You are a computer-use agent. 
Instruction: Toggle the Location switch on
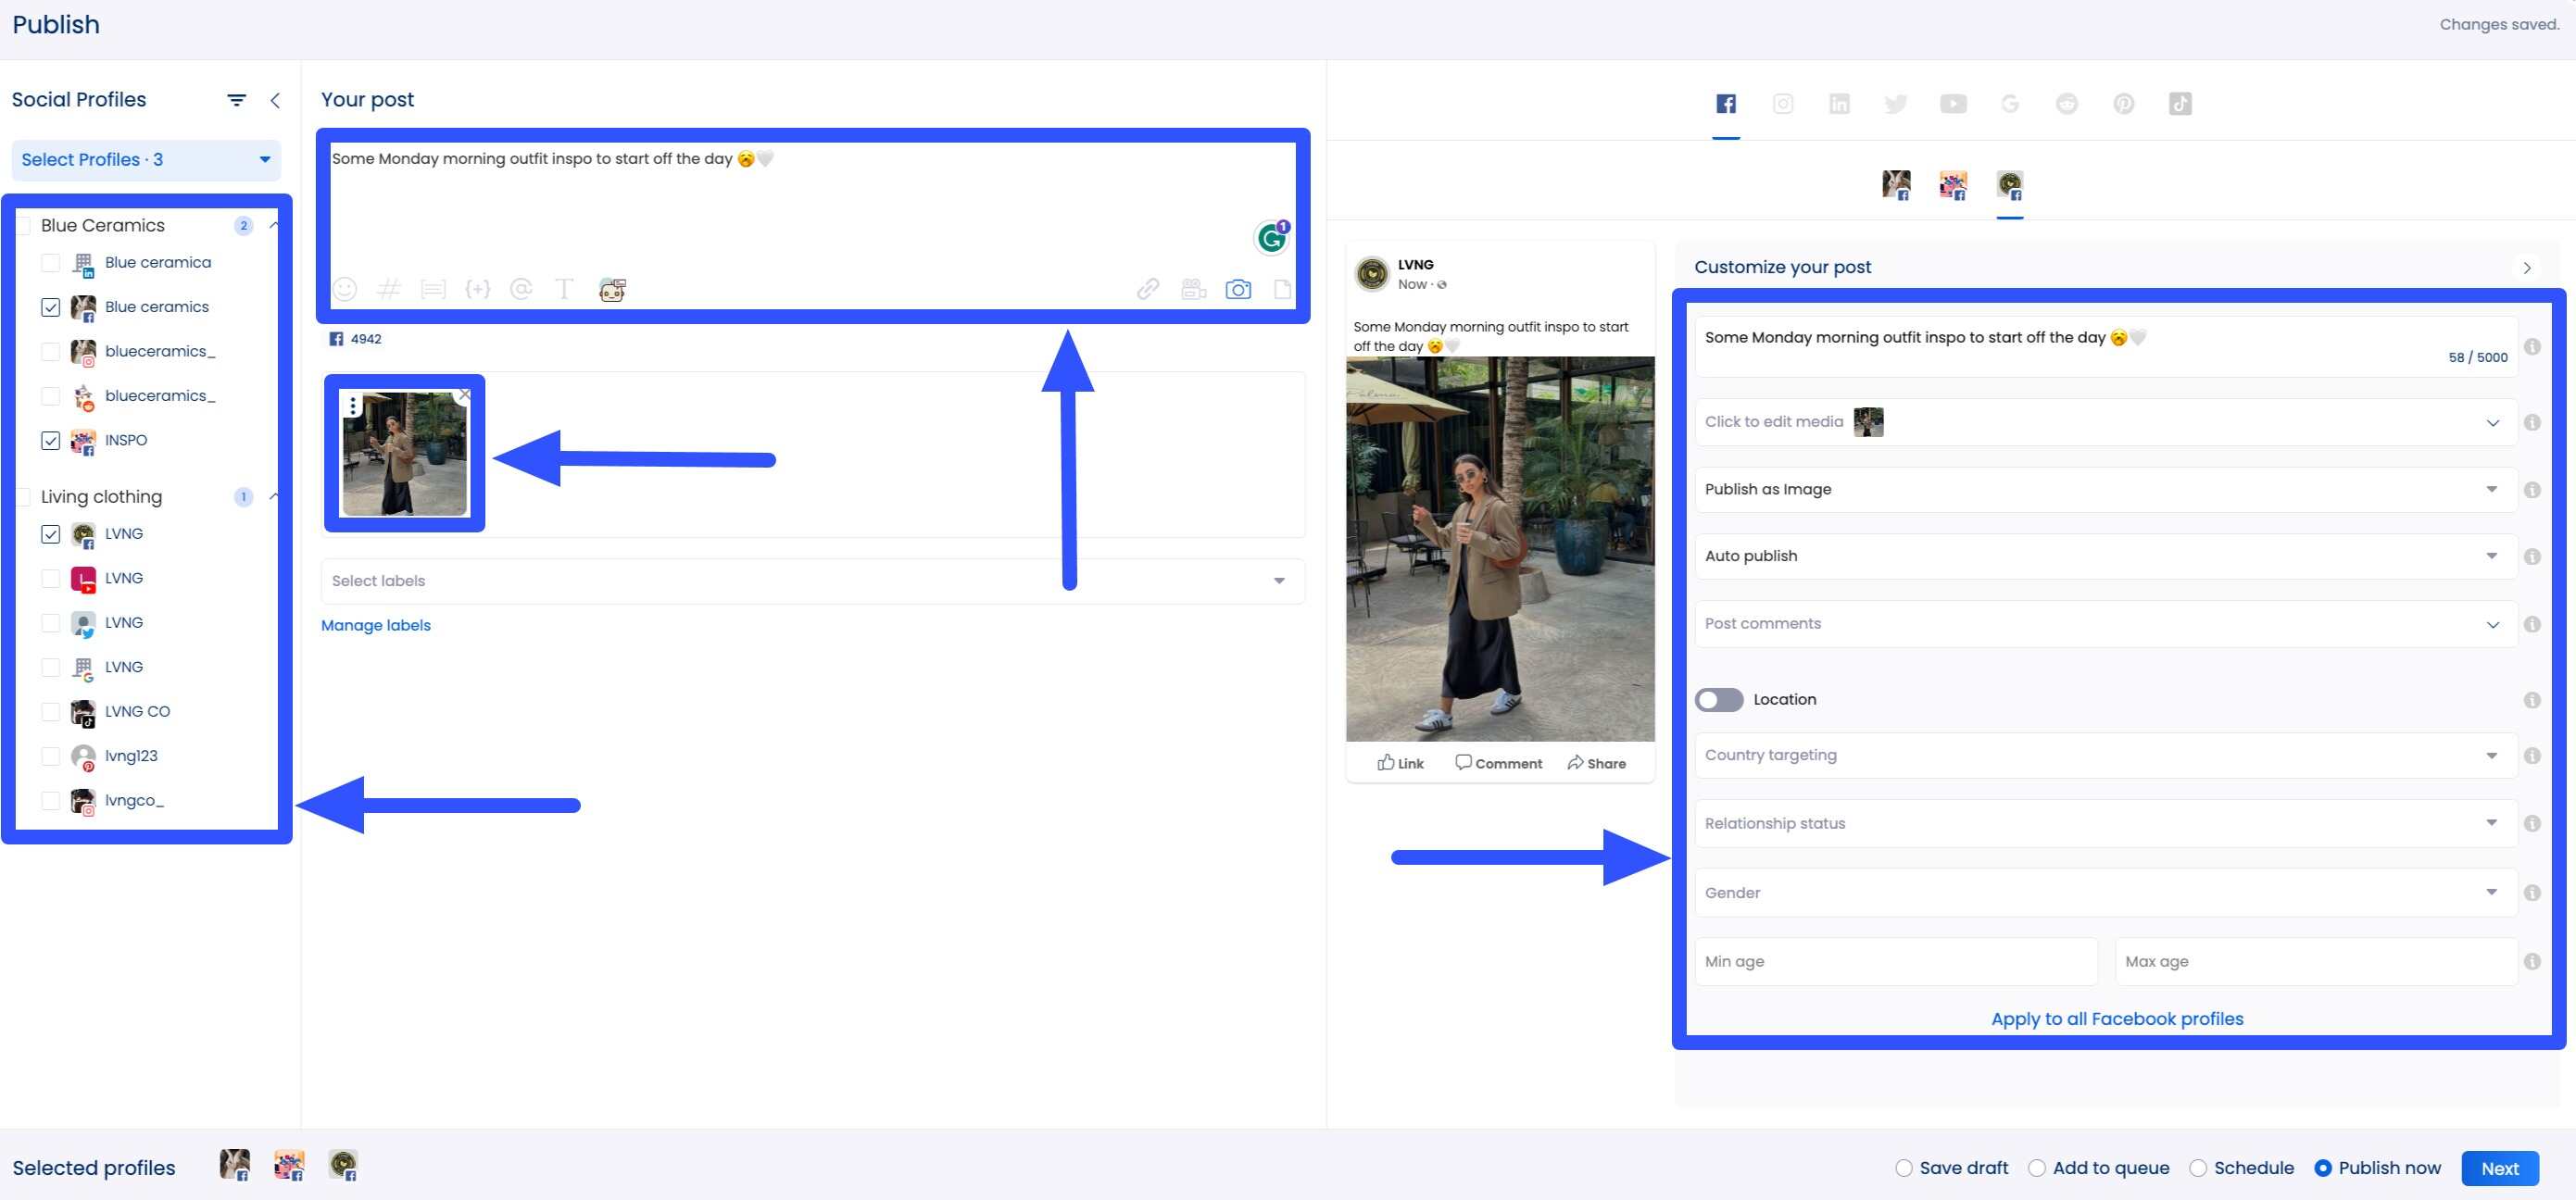point(1719,700)
